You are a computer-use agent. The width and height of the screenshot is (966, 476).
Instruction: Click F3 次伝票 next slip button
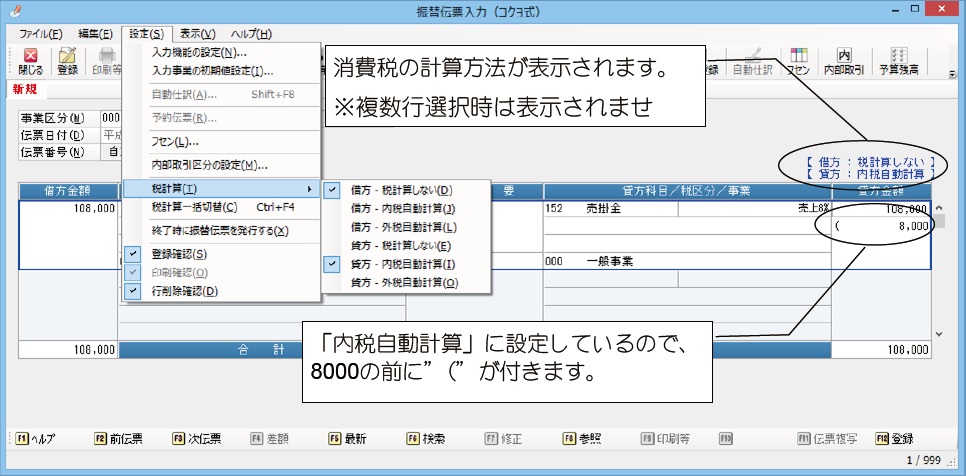point(196,438)
